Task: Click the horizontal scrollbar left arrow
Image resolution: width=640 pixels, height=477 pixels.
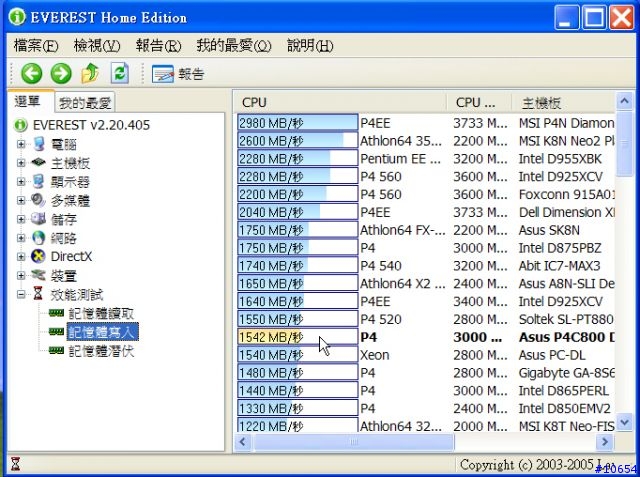Action: tap(243, 442)
